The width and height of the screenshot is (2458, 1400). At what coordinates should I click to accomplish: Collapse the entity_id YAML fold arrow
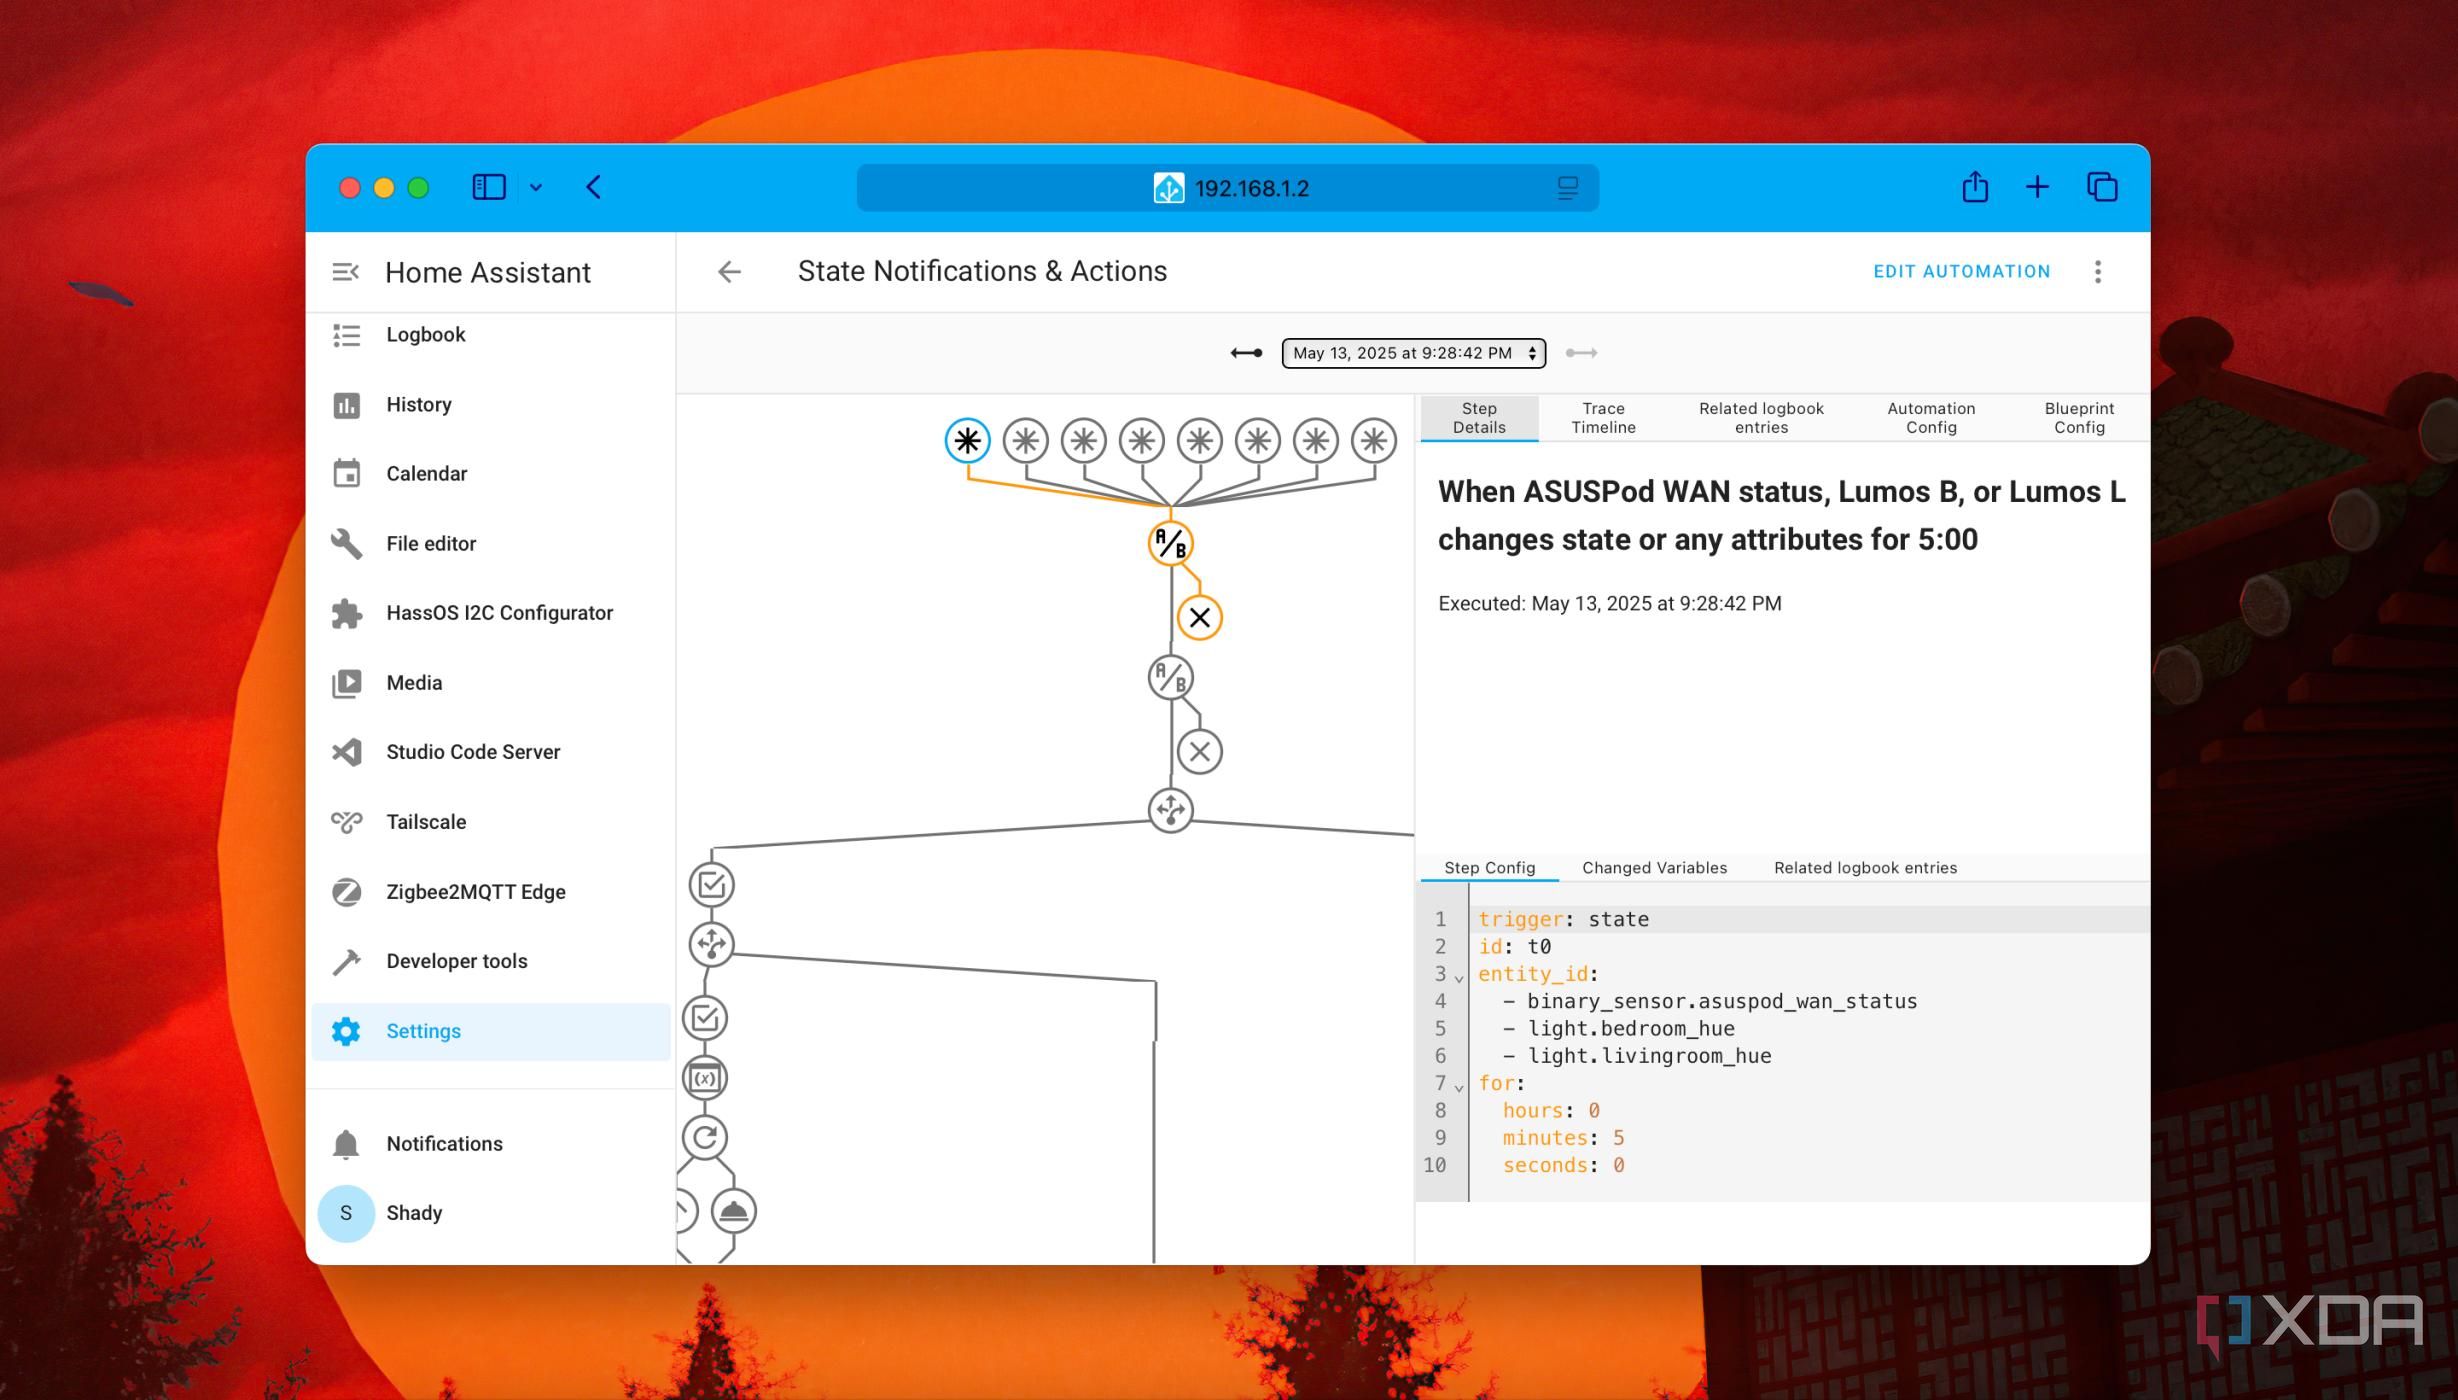click(x=1459, y=978)
